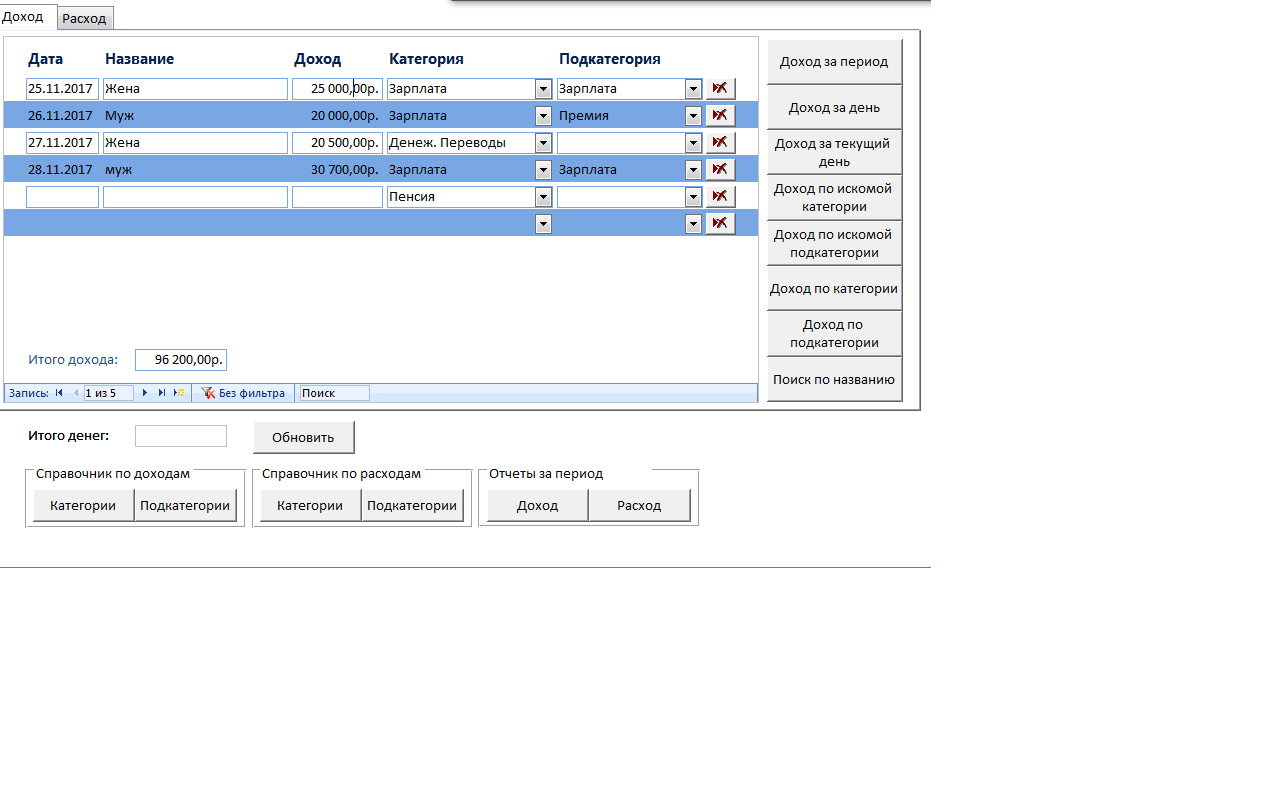Open Расход report under Отчеты за период
This screenshot has height=800, width=1280.
(639, 505)
